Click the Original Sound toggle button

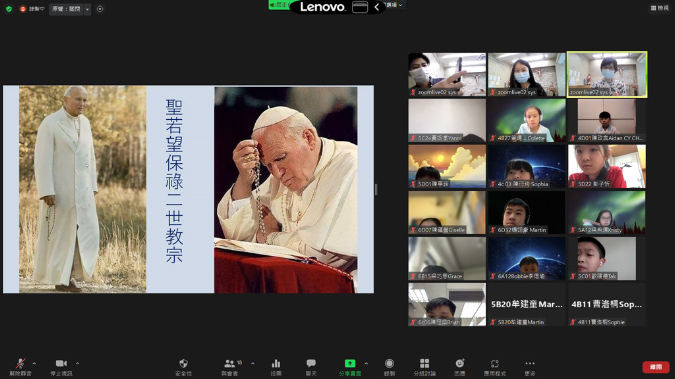click(x=66, y=9)
